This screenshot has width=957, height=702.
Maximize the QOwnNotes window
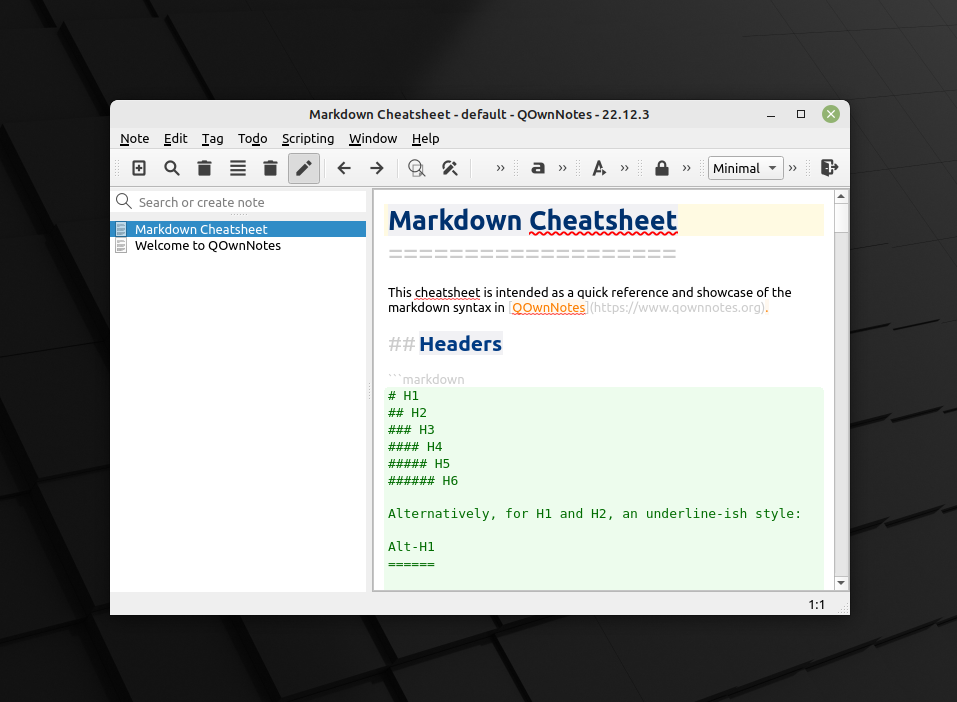pyautogui.click(x=801, y=114)
